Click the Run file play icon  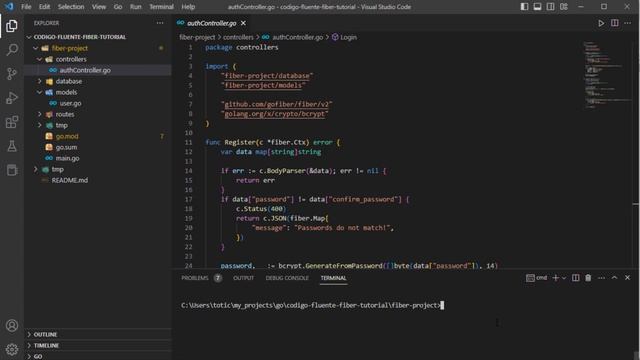[601, 23]
